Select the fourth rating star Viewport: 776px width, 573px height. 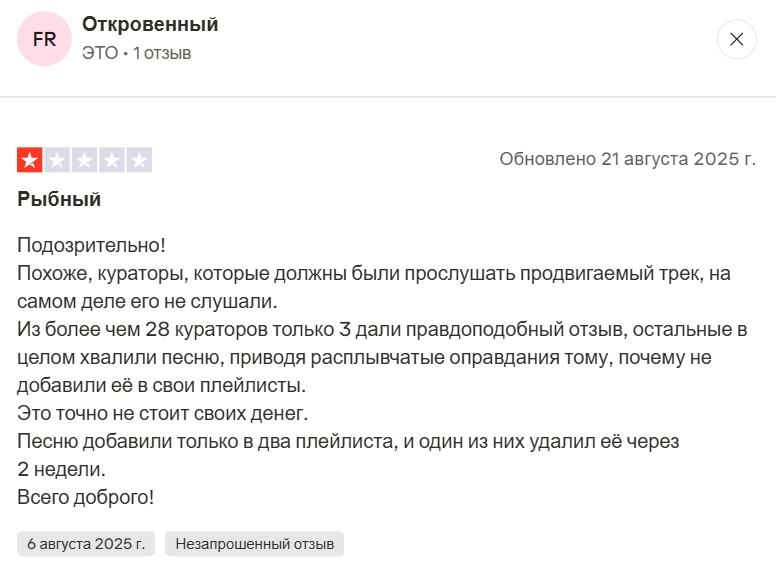(x=112, y=160)
